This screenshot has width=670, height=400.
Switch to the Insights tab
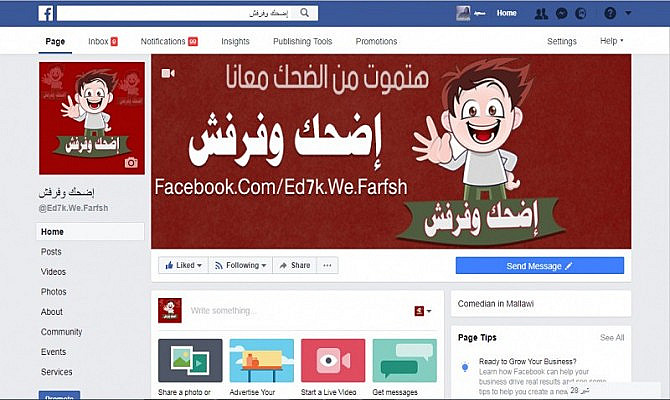235,41
